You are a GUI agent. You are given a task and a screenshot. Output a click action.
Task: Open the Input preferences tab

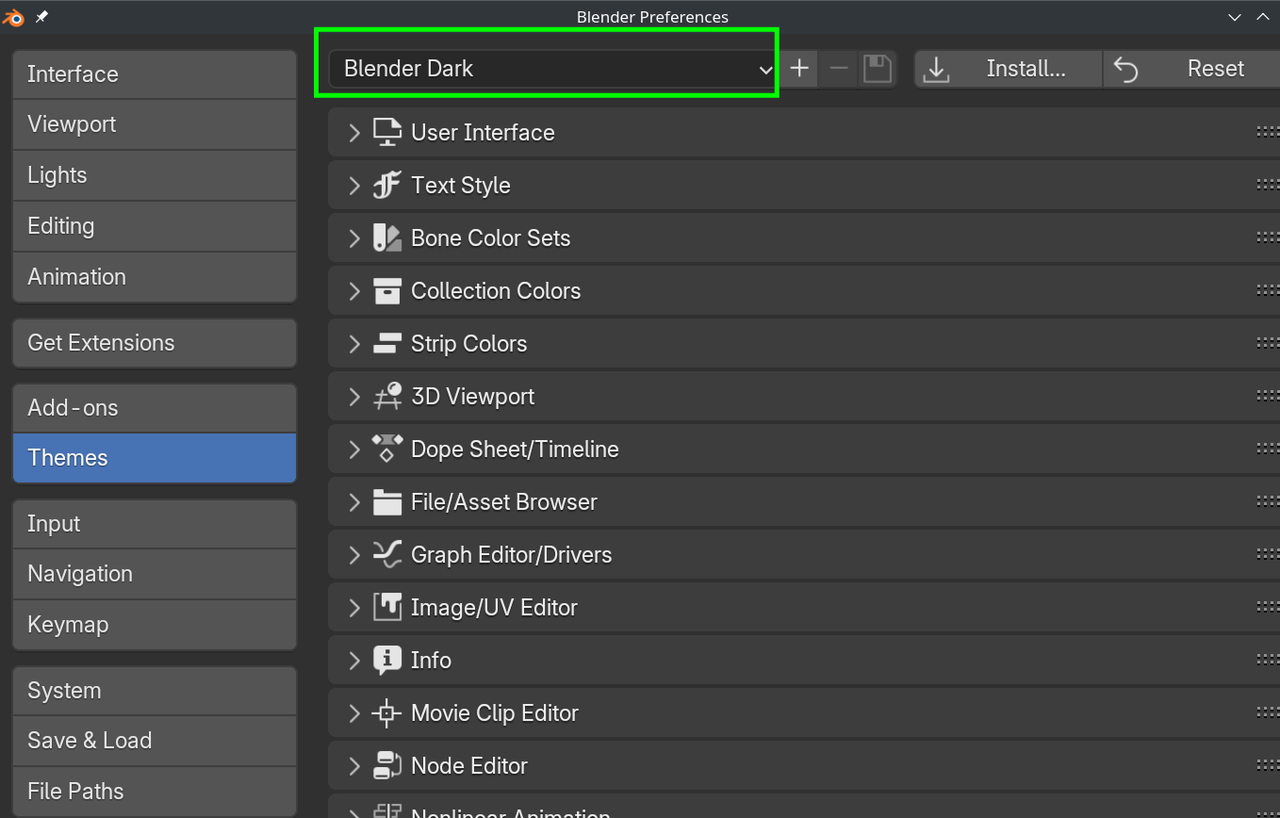155,524
